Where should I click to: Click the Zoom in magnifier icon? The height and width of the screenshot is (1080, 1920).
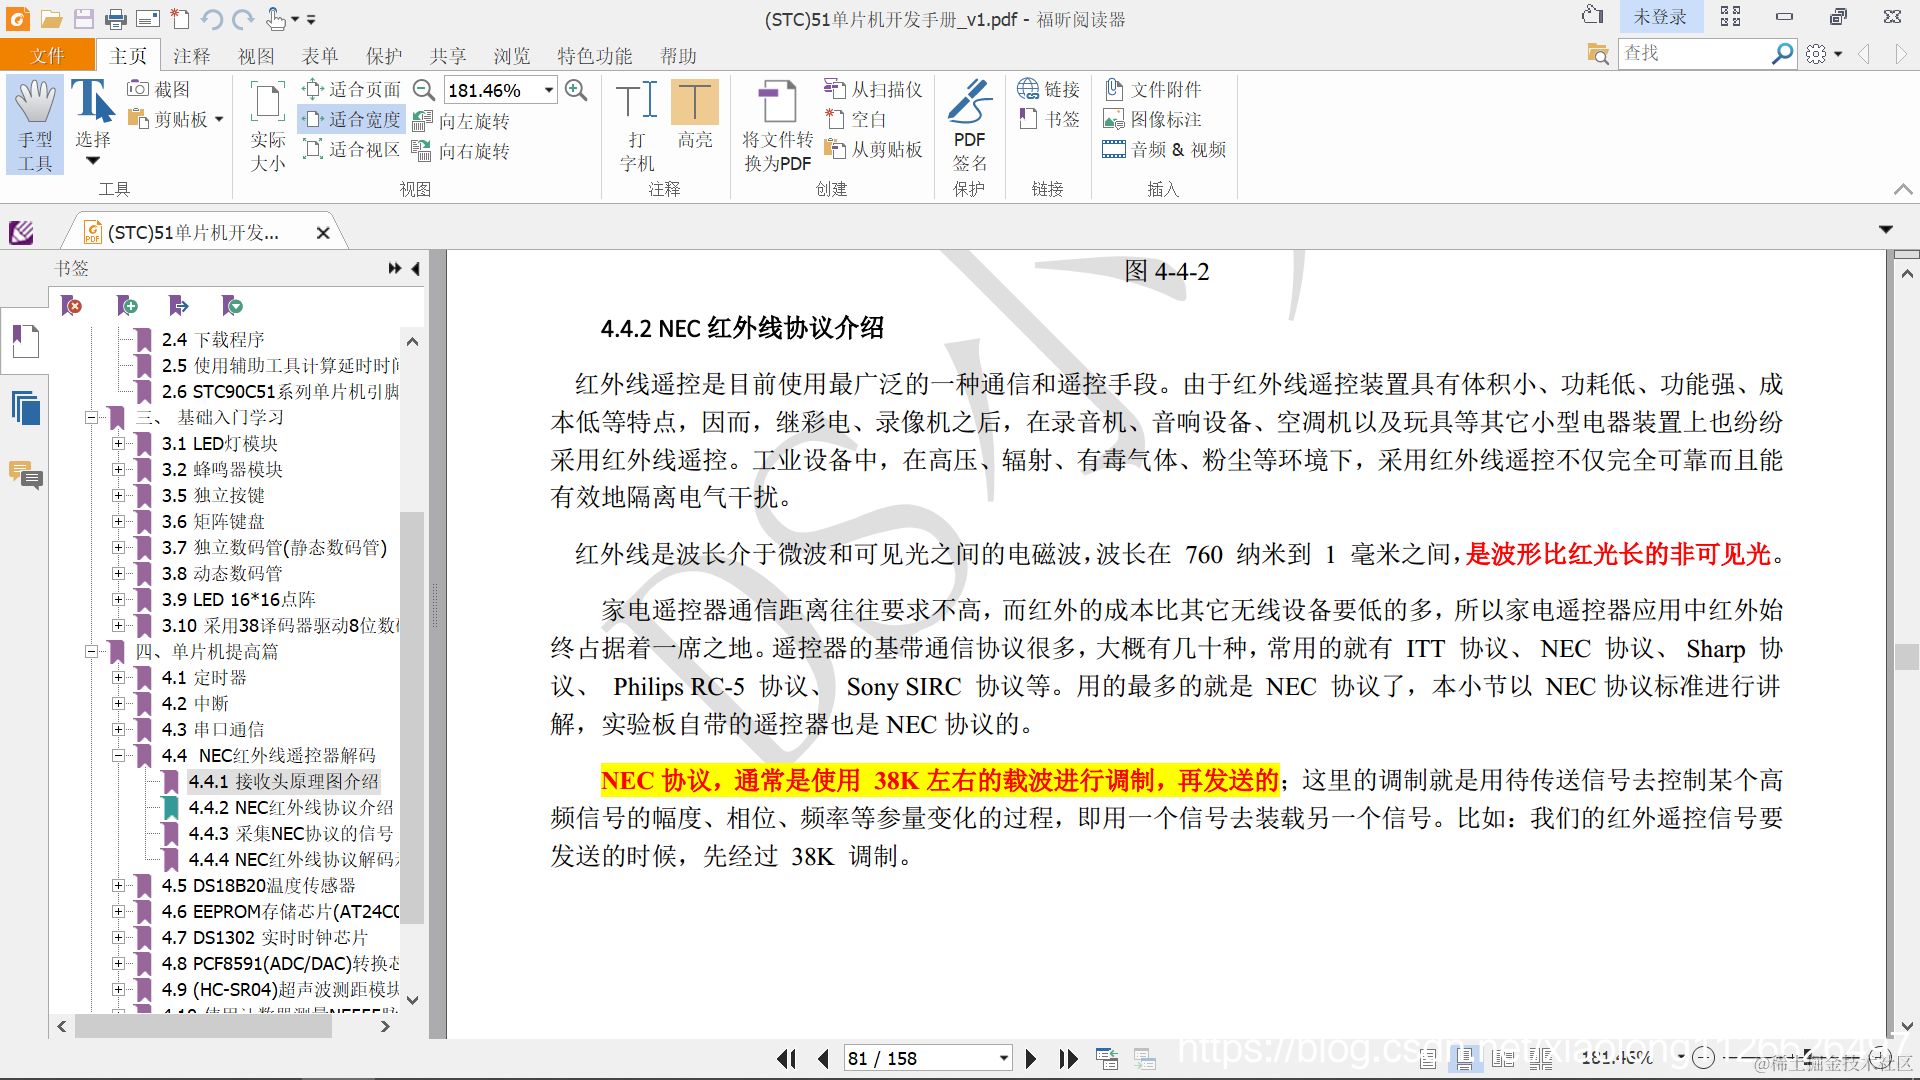click(x=576, y=90)
